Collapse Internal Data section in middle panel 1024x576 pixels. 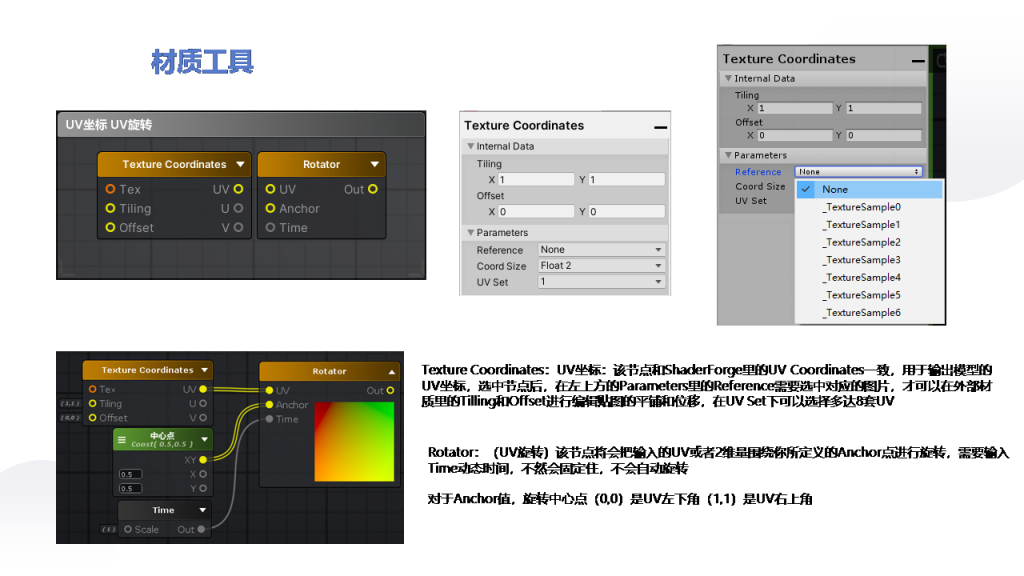point(471,146)
